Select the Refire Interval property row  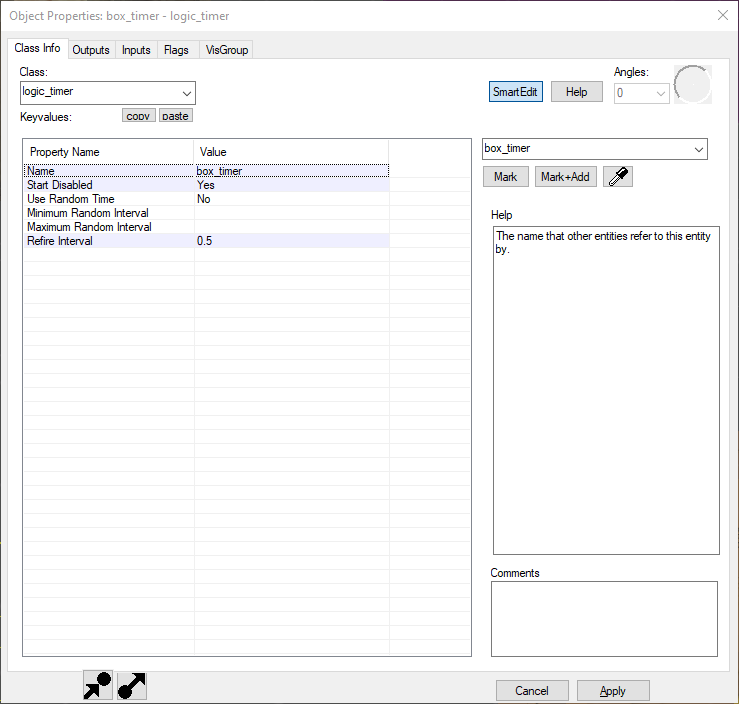(x=206, y=241)
